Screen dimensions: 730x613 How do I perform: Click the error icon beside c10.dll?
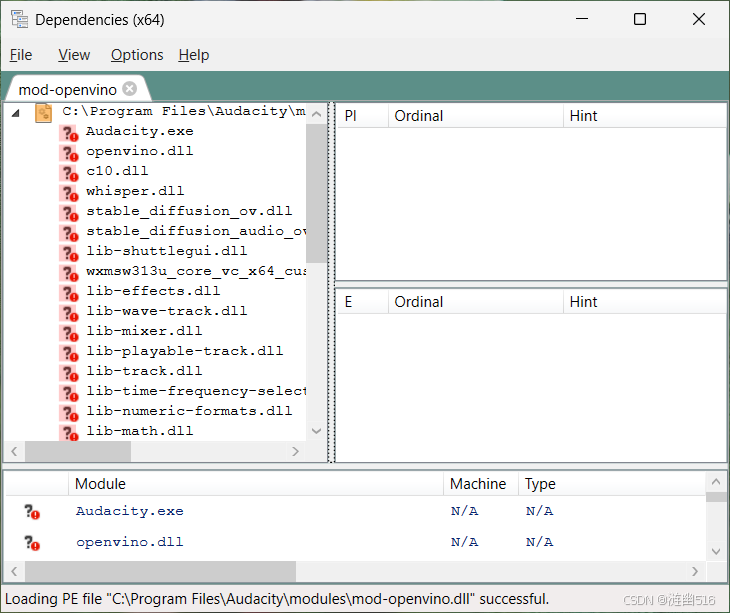click(x=69, y=173)
